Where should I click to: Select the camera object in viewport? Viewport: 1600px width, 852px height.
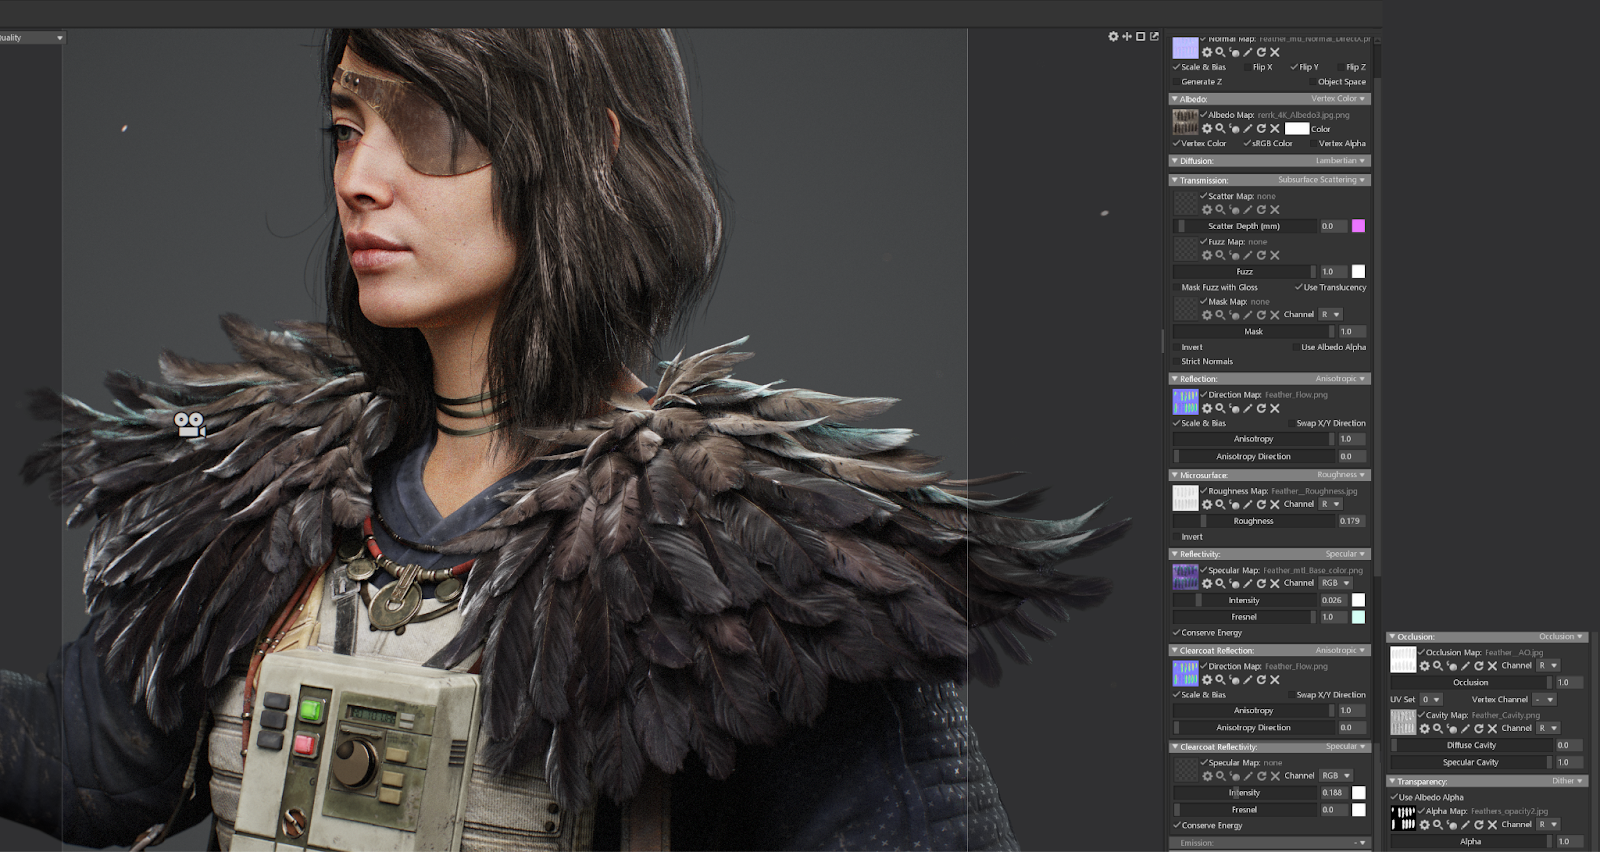(189, 425)
